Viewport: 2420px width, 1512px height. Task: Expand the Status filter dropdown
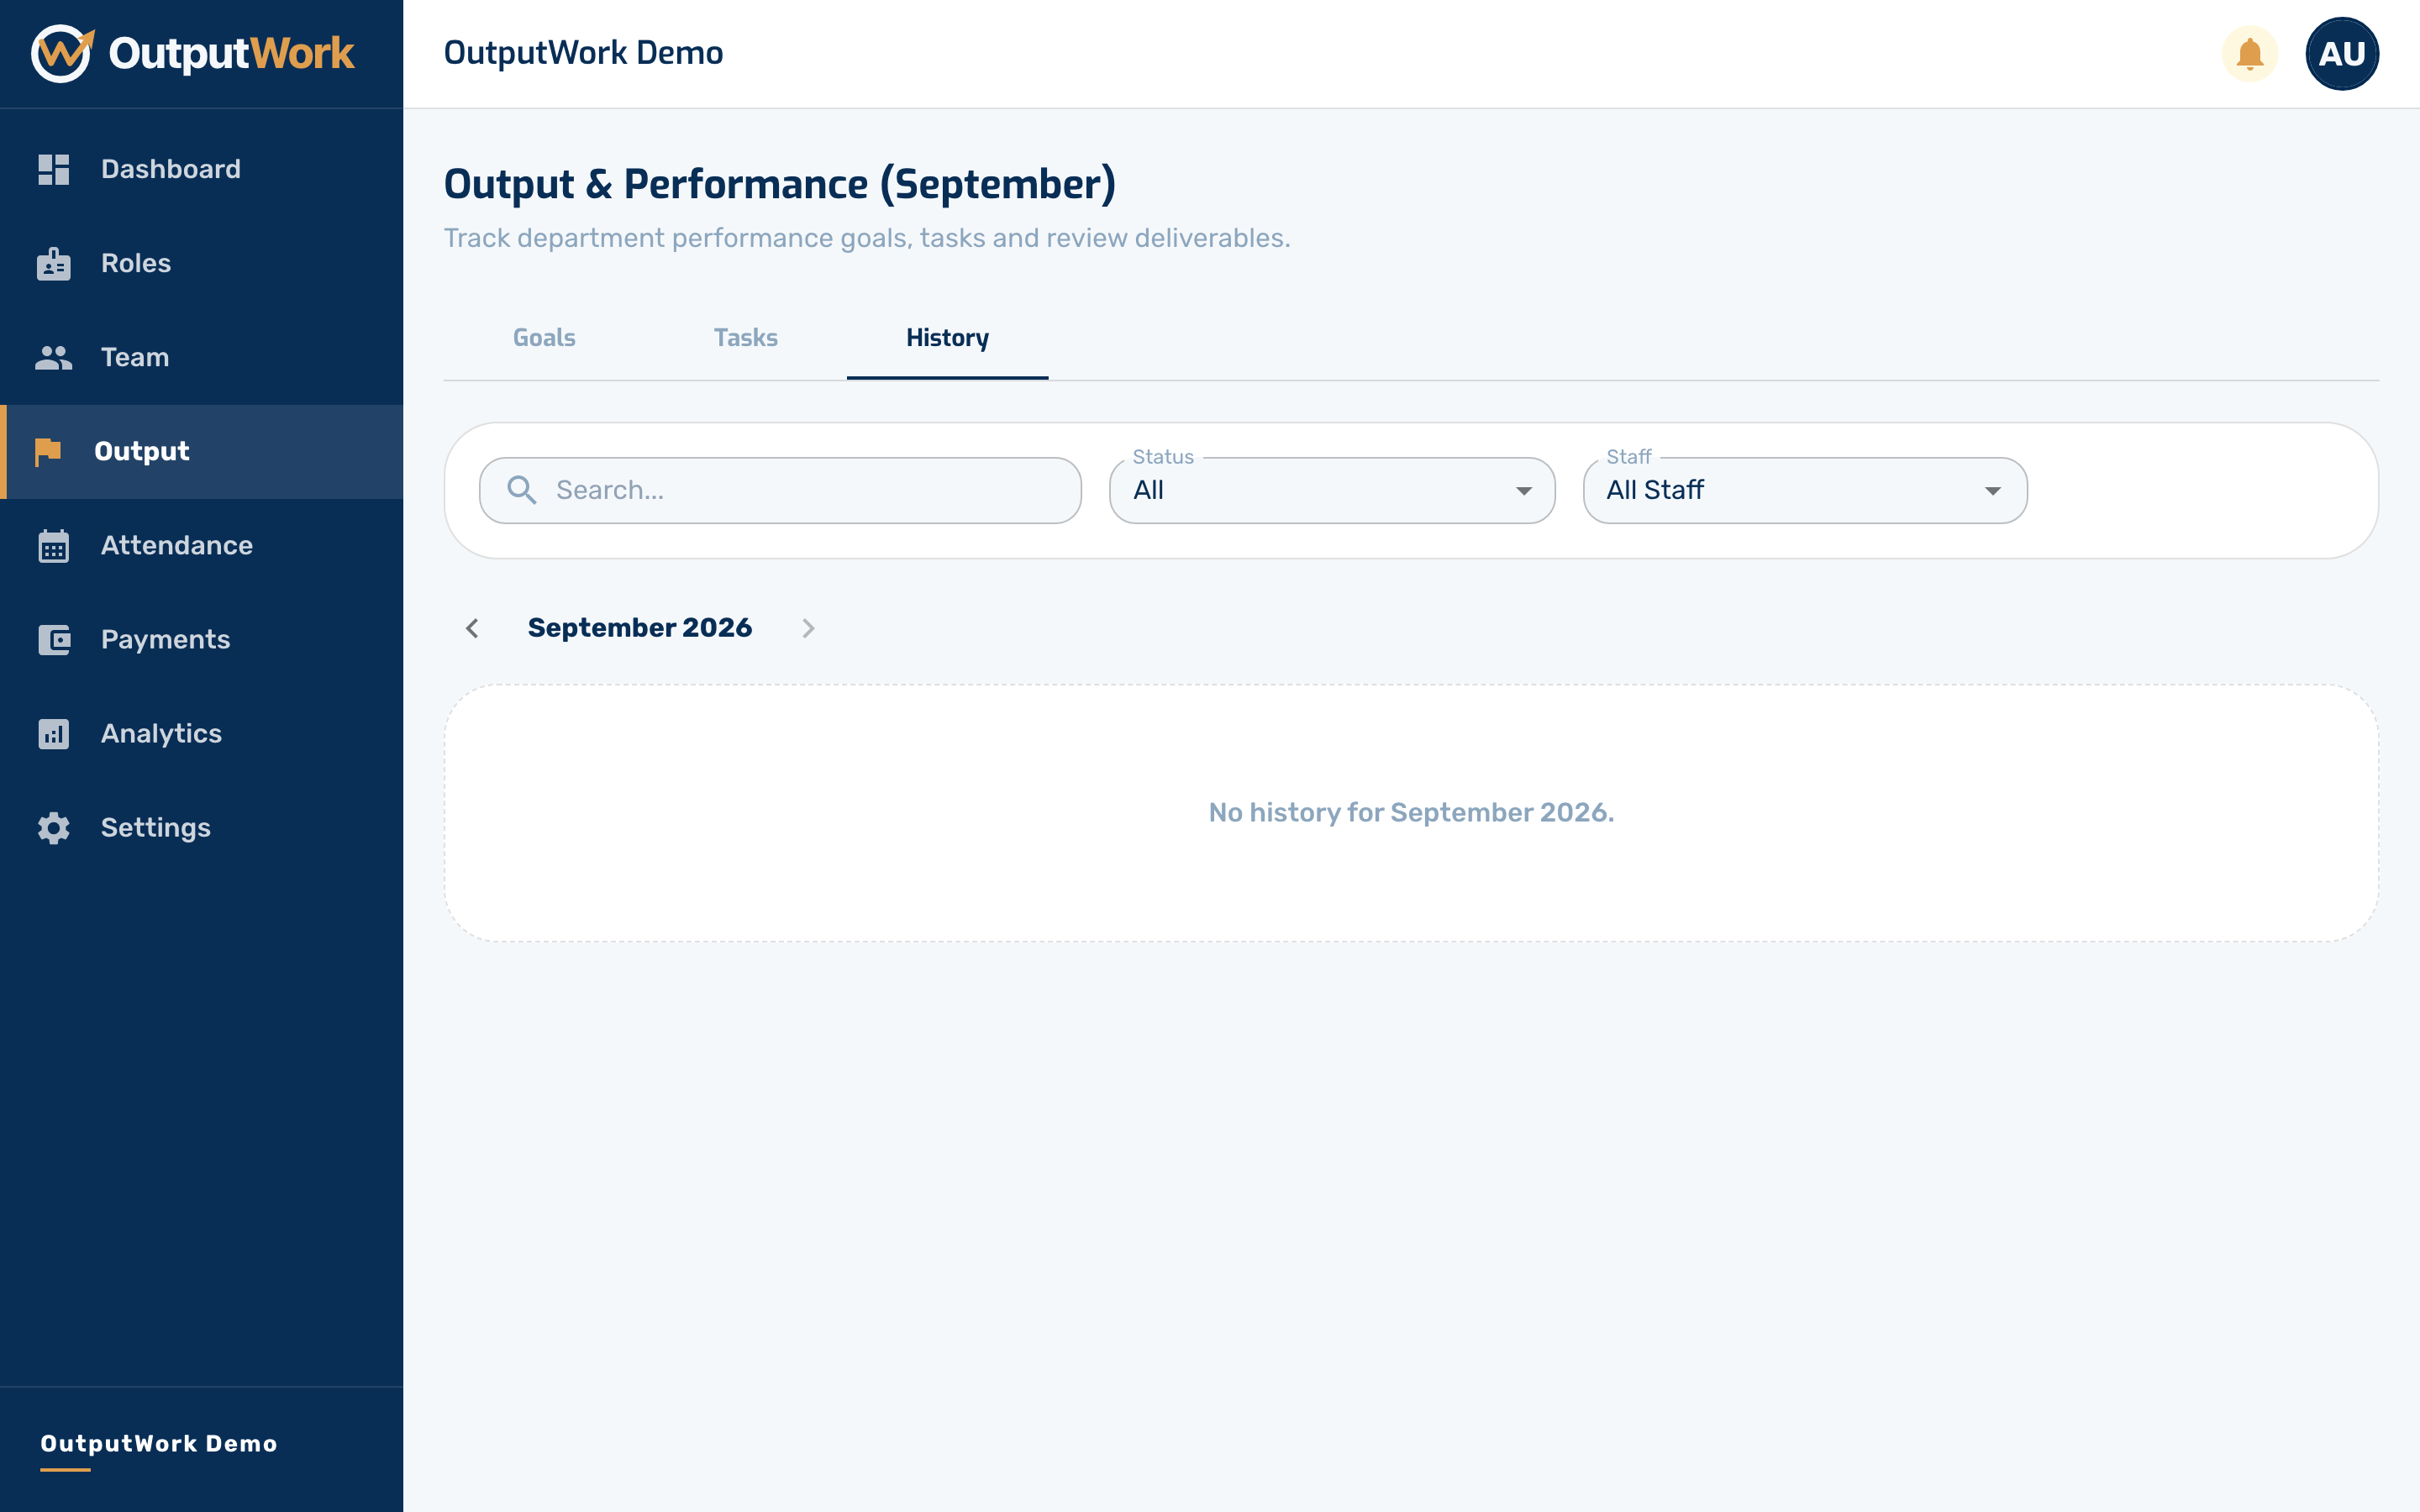(x=1332, y=490)
